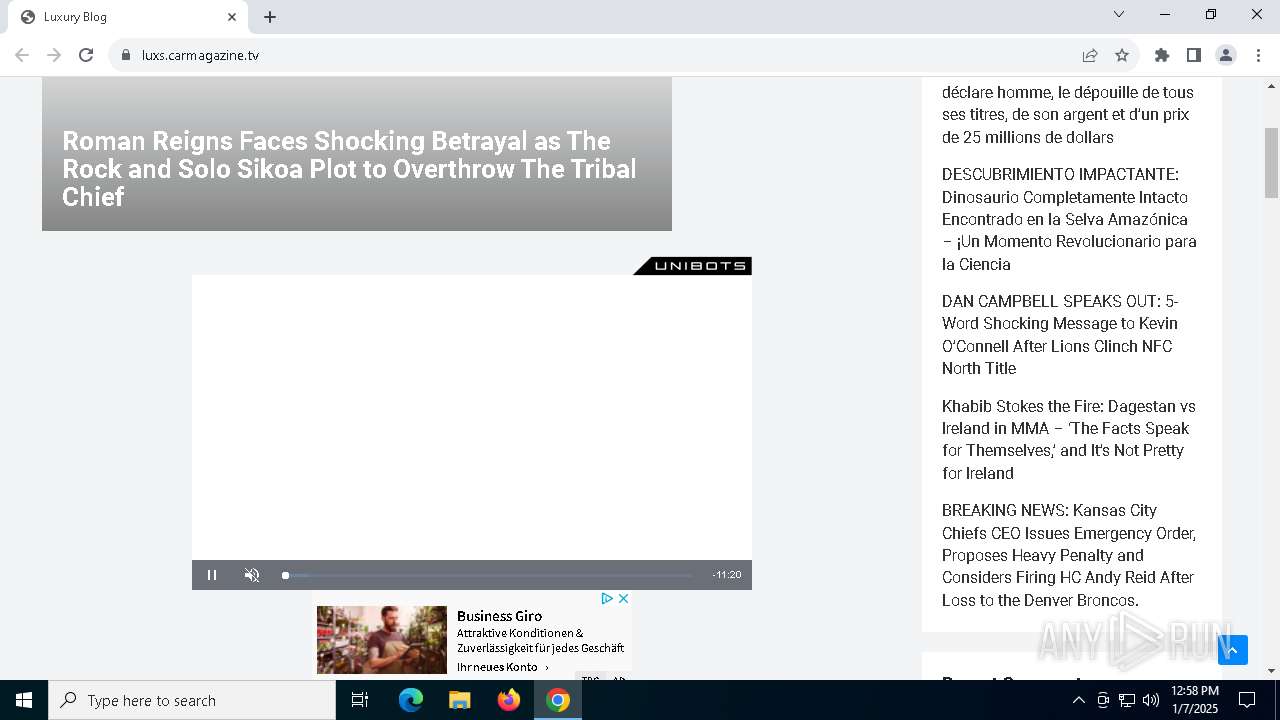Screen dimensions: 1280x720
Task: Unmute the video with the speaker icon
Action: pos(252,575)
